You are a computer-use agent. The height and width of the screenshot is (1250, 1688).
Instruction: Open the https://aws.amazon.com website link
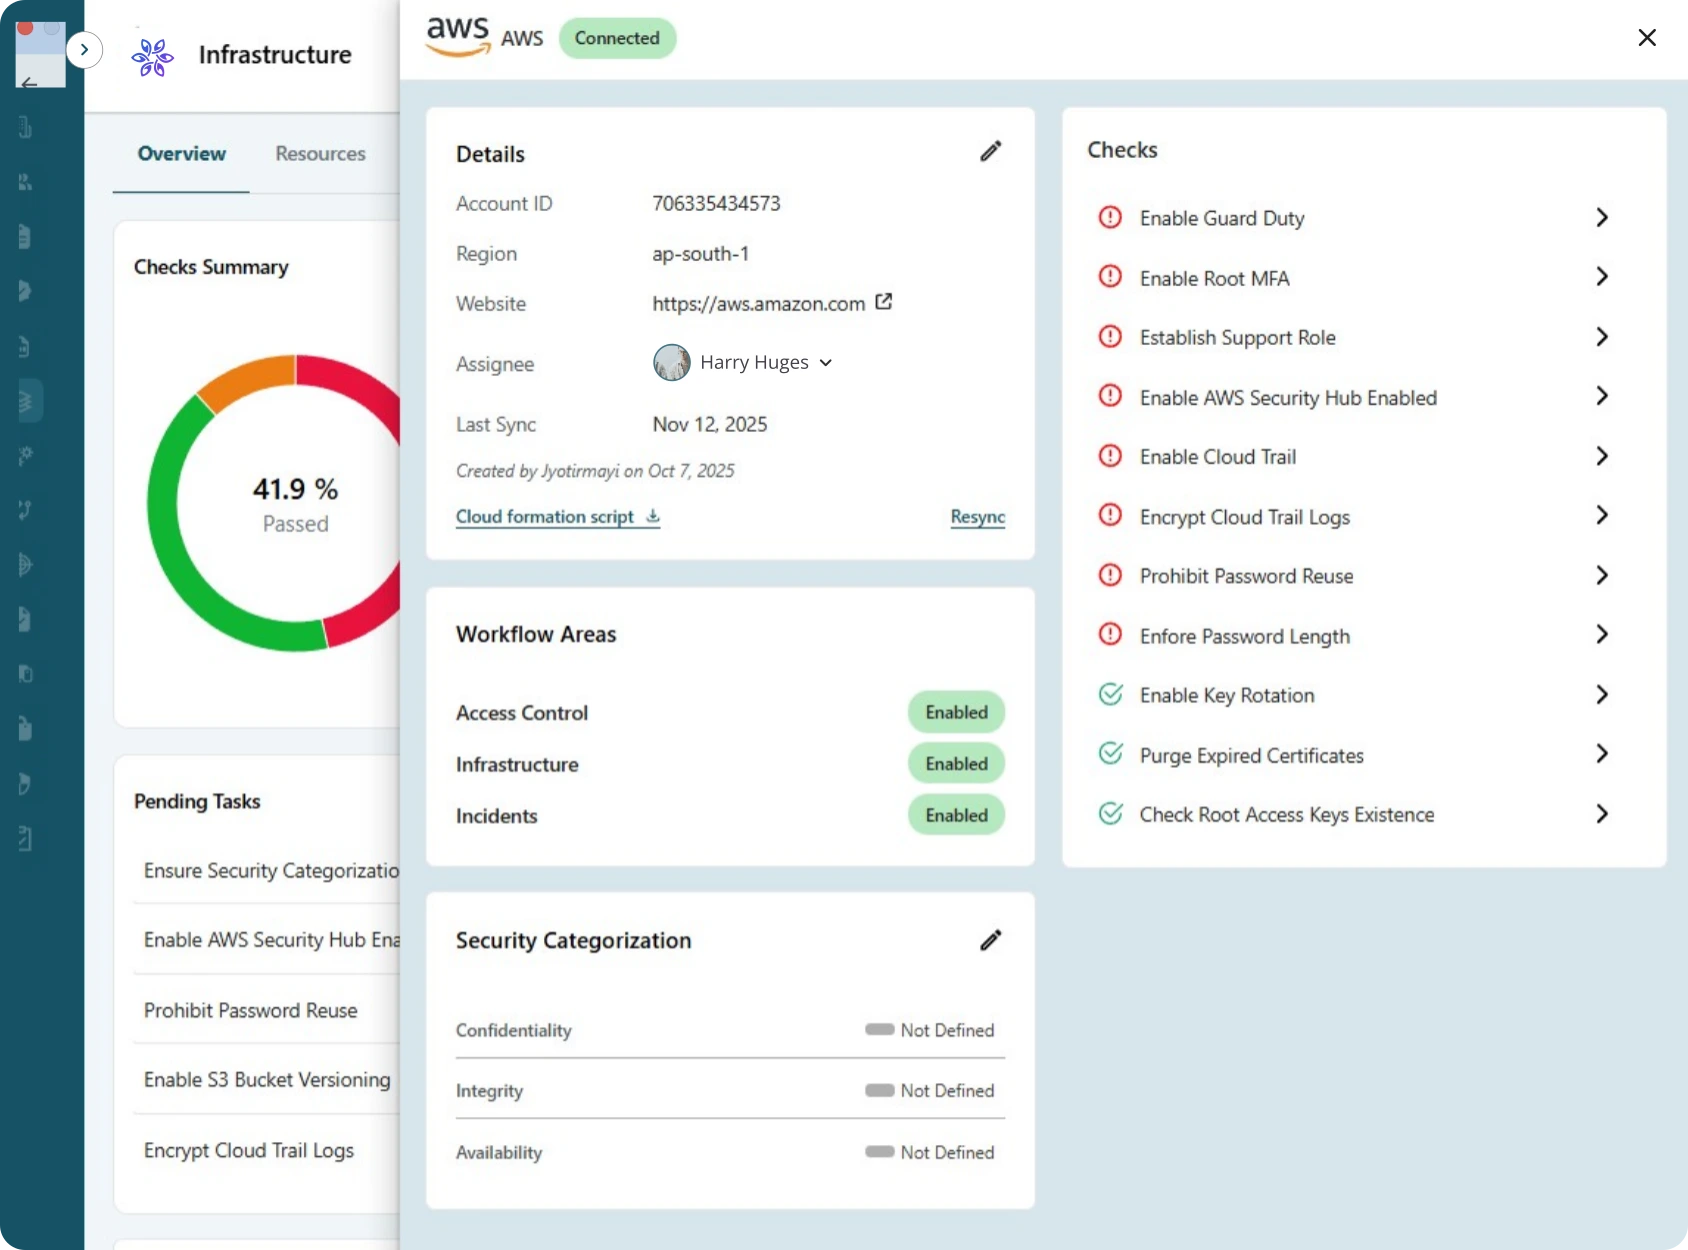click(x=757, y=303)
